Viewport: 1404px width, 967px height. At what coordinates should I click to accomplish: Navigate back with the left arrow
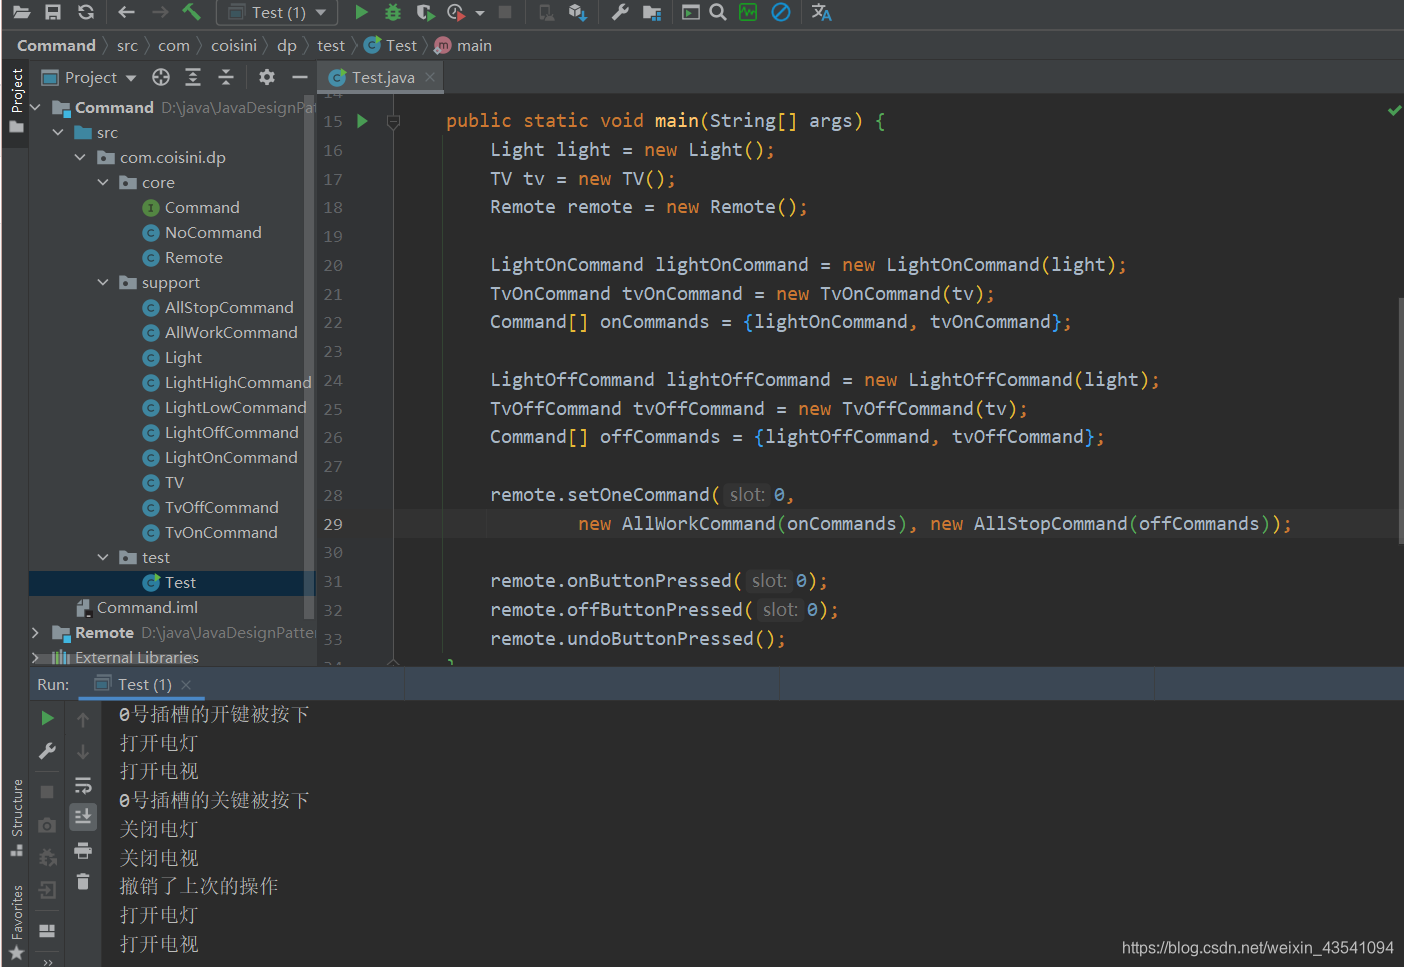[x=126, y=12]
